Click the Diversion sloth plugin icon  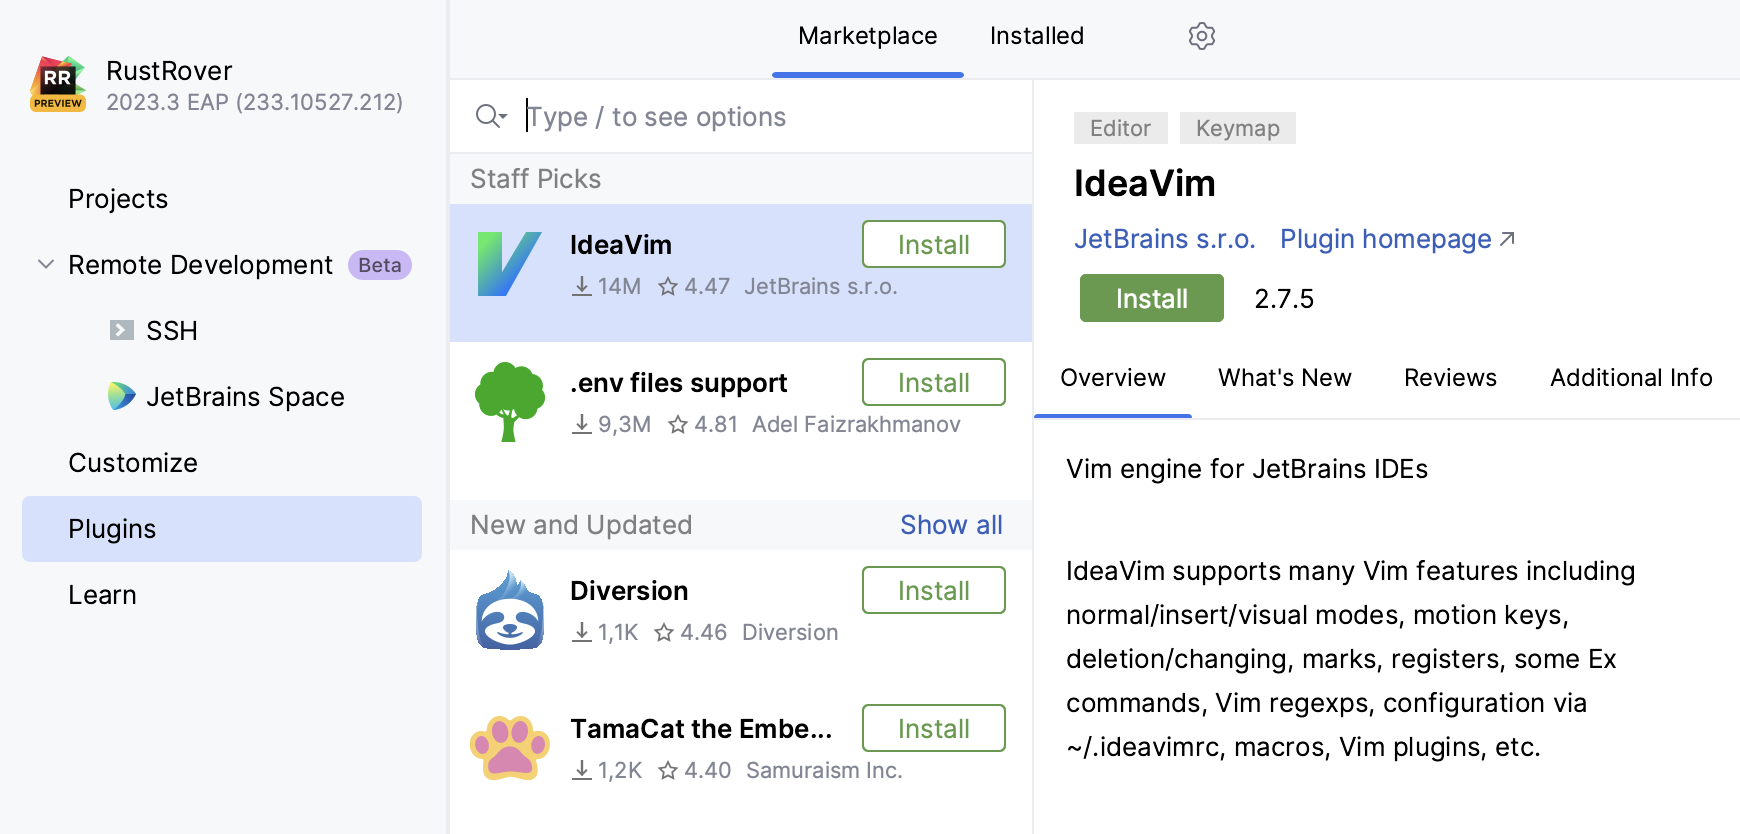pyautogui.click(x=509, y=610)
